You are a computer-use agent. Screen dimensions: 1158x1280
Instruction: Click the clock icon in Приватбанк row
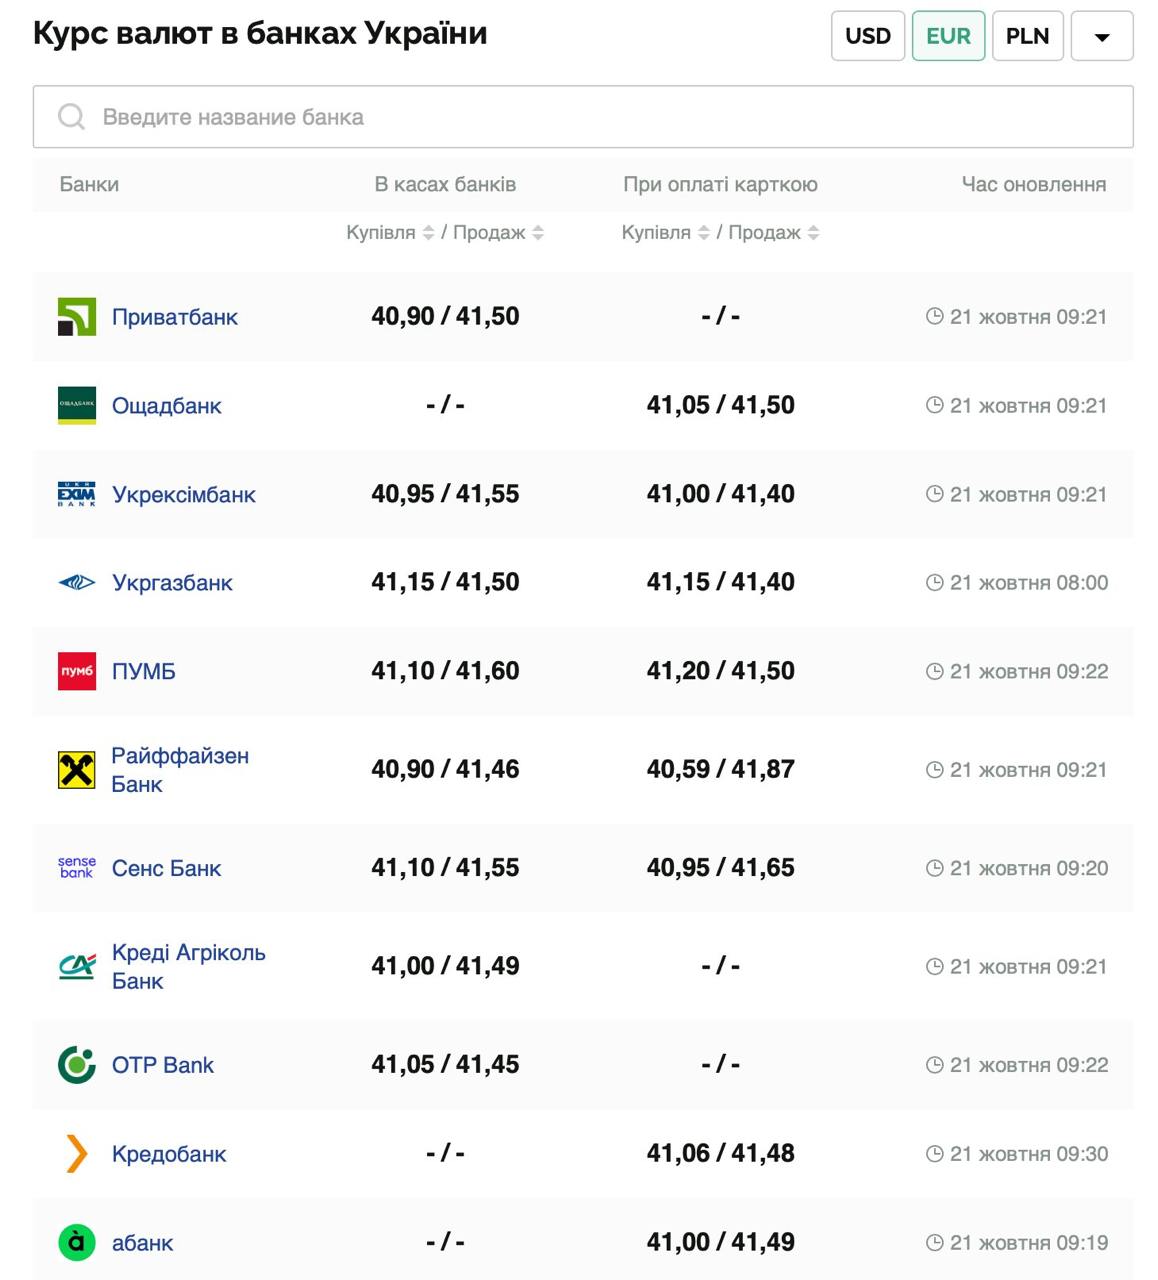point(935,316)
